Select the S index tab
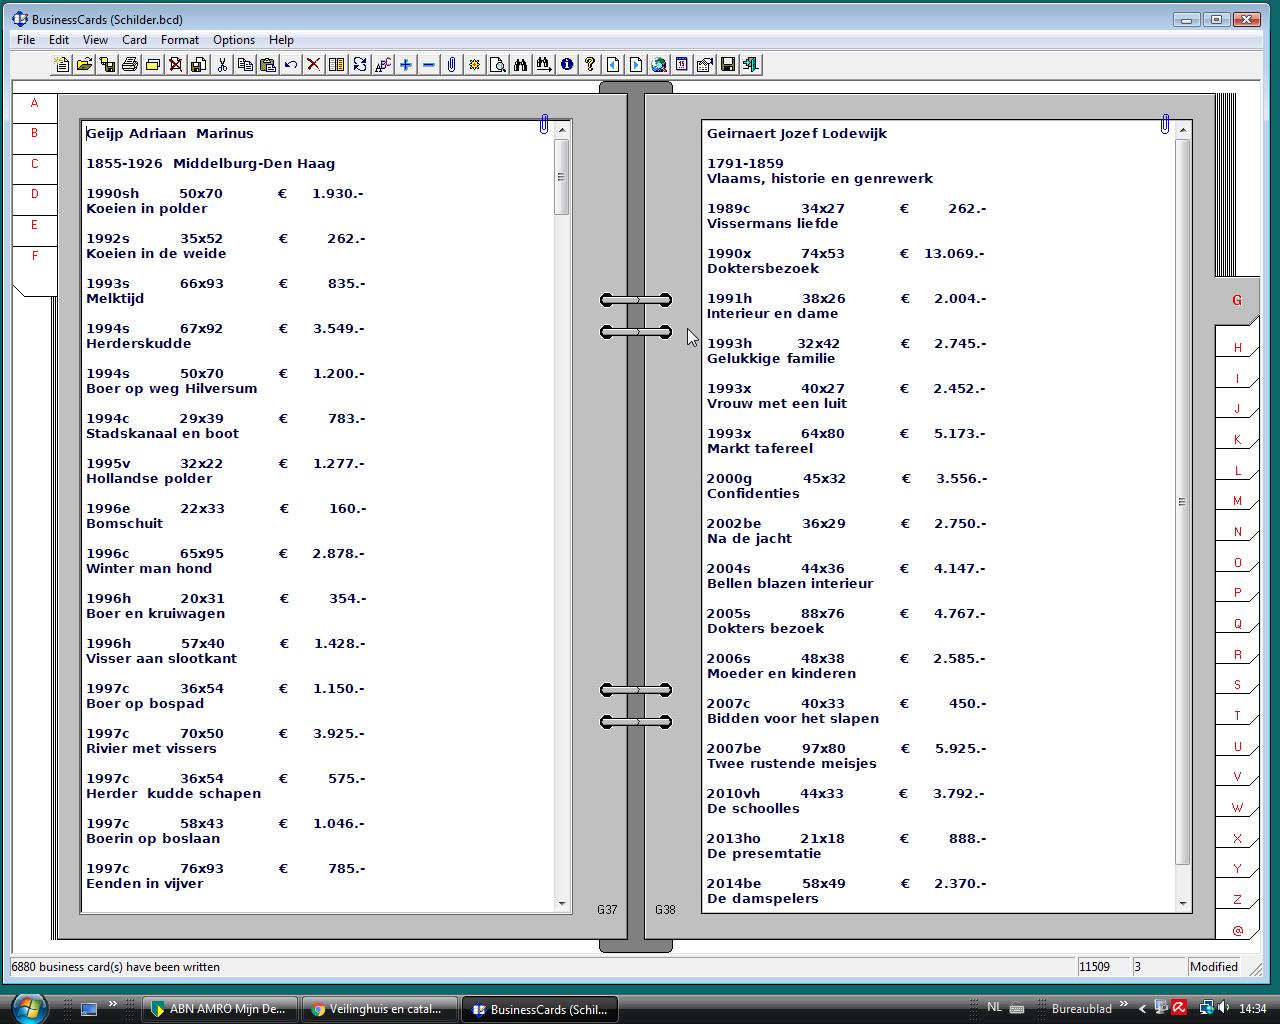 coord(1237,685)
